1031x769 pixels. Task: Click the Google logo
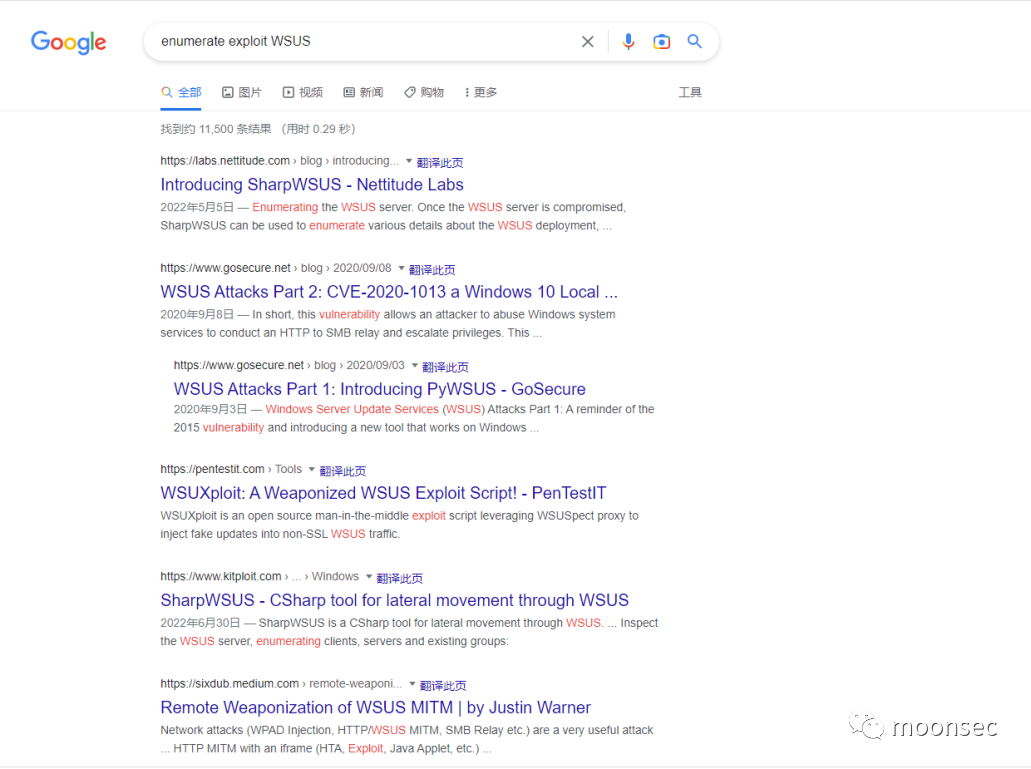pyautogui.click(x=68, y=42)
